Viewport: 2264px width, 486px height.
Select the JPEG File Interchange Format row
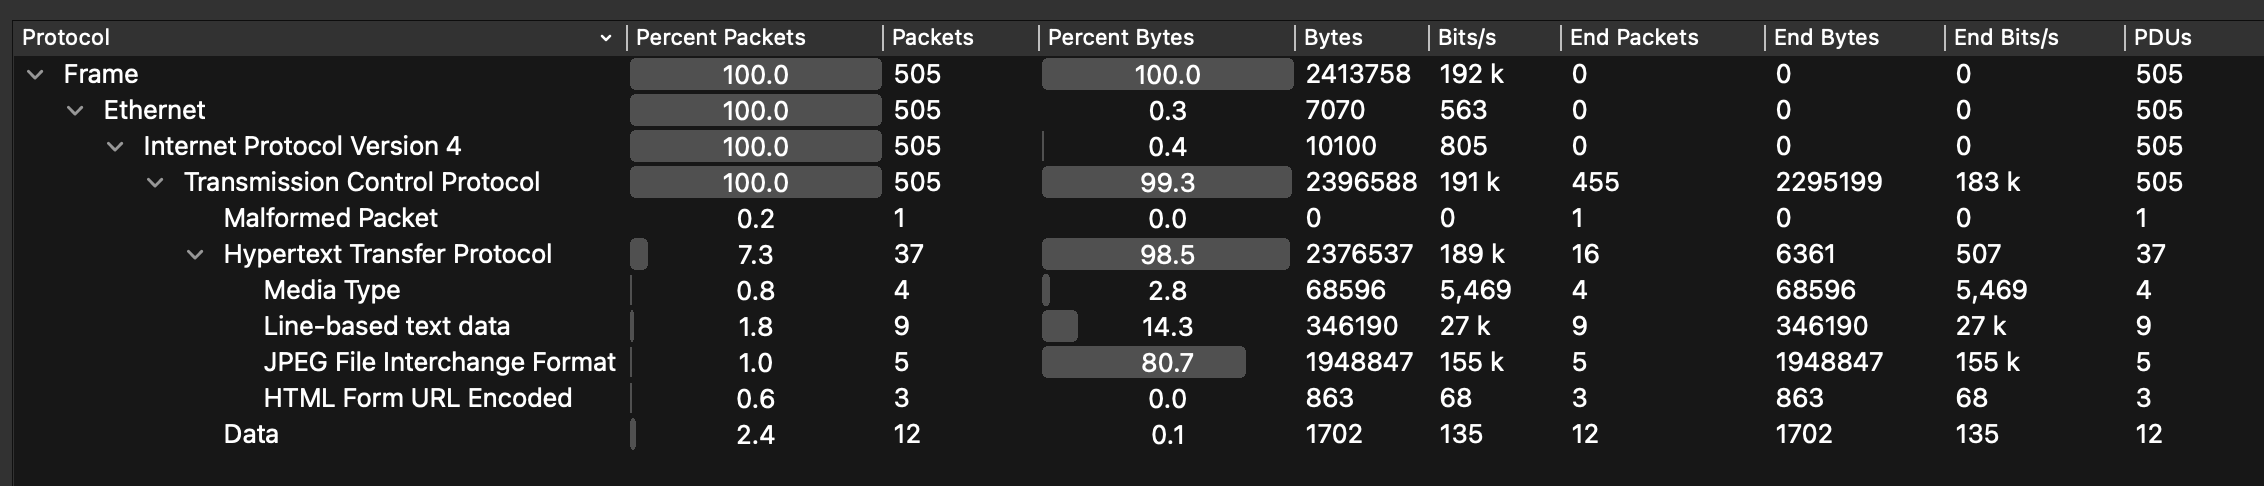pyautogui.click(x=439, y=362)
